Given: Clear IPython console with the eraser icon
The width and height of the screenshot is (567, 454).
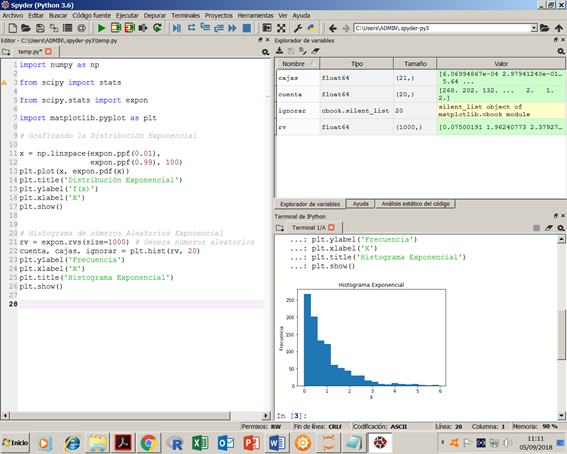Looking at the screenshot, I should [x=549, y=228].
